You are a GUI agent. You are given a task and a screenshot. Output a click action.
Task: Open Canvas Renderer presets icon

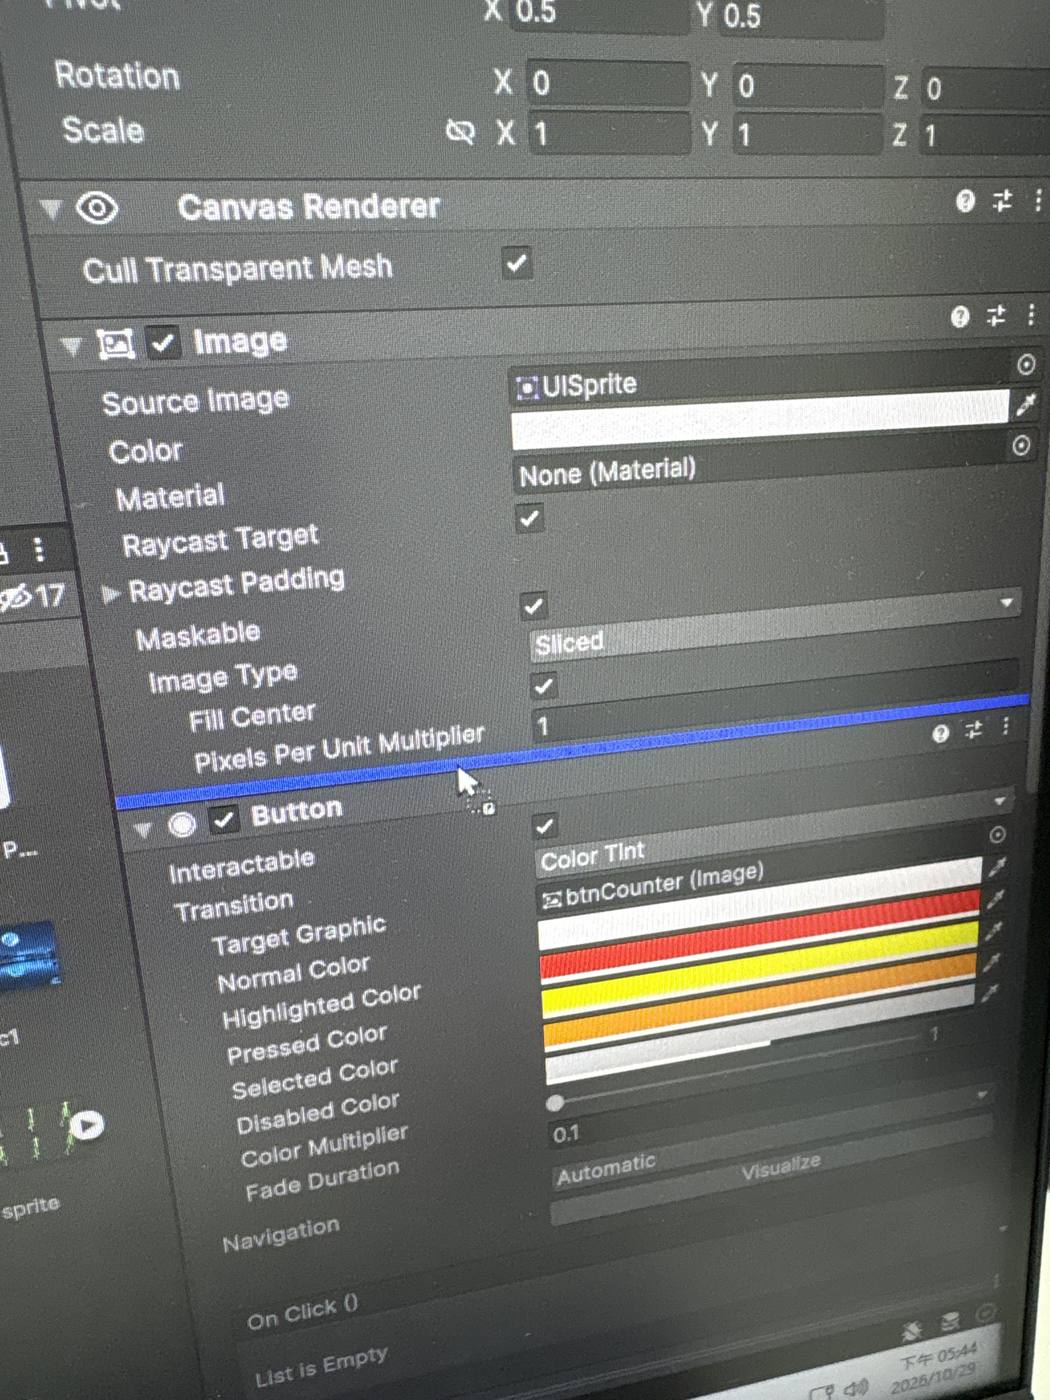1002,201
